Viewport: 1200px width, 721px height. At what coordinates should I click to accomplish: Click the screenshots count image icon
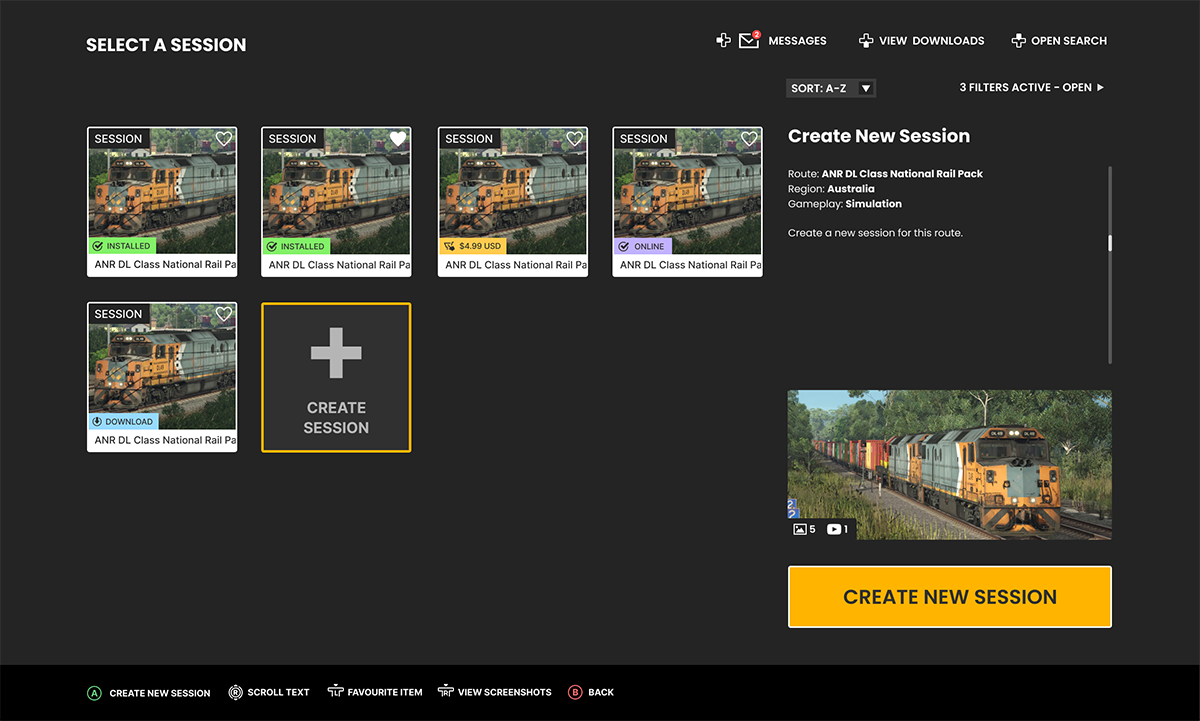(800, 529)
